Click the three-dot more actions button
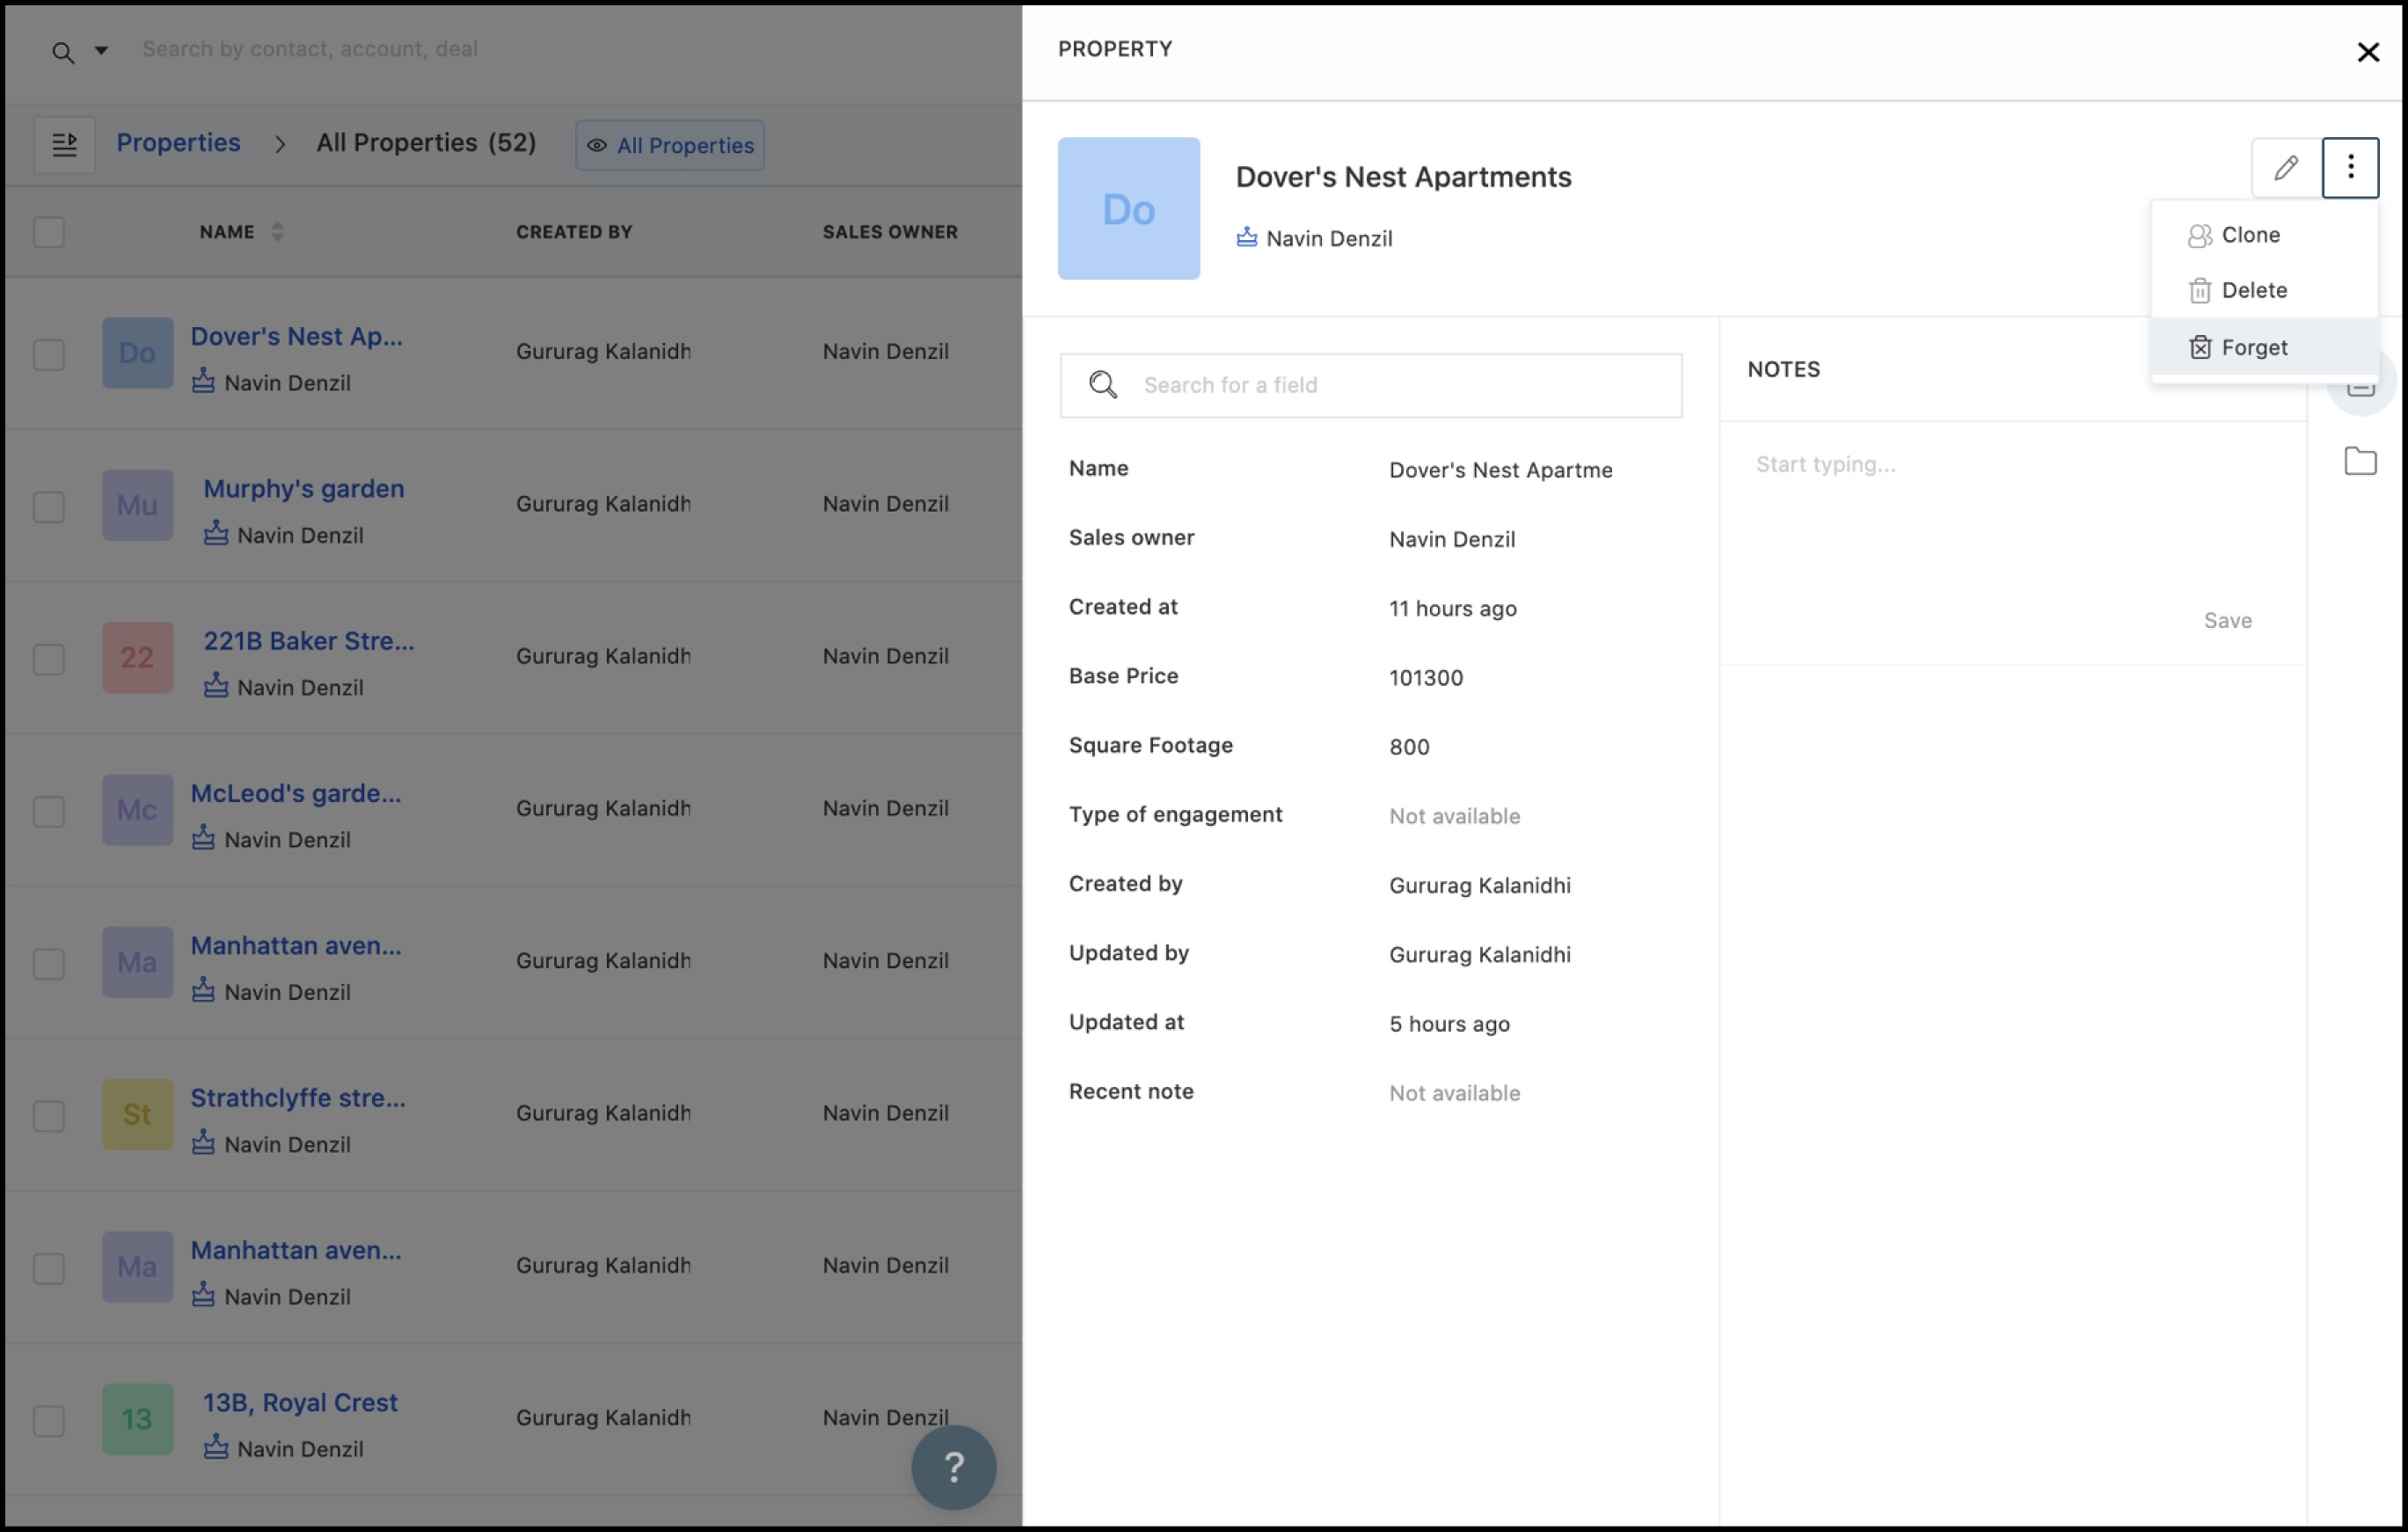Screen dimensions: 2408x1532 point(2349,167)
